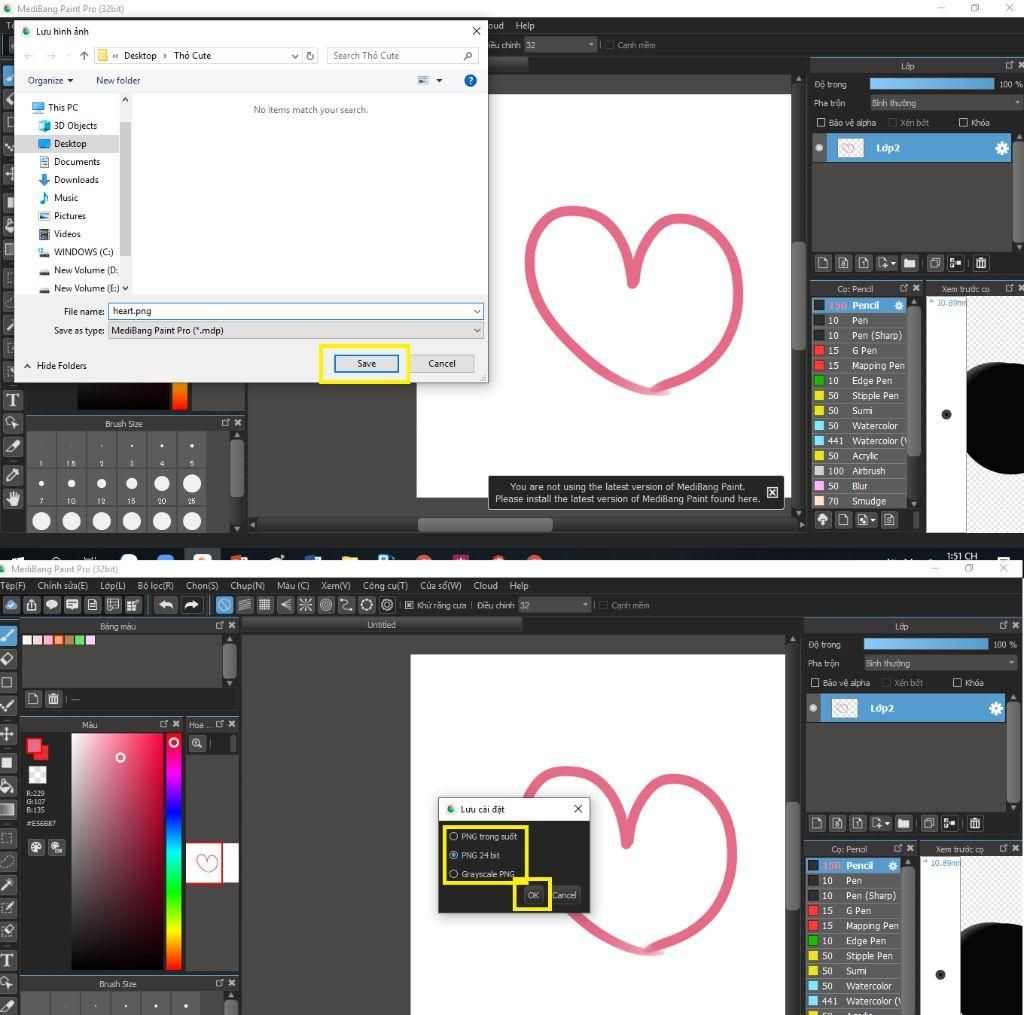The width and height of the screenshot is (1024, 1015).
Task: Click the Undo arrow in toolbar
Action: tap(166, 605)
